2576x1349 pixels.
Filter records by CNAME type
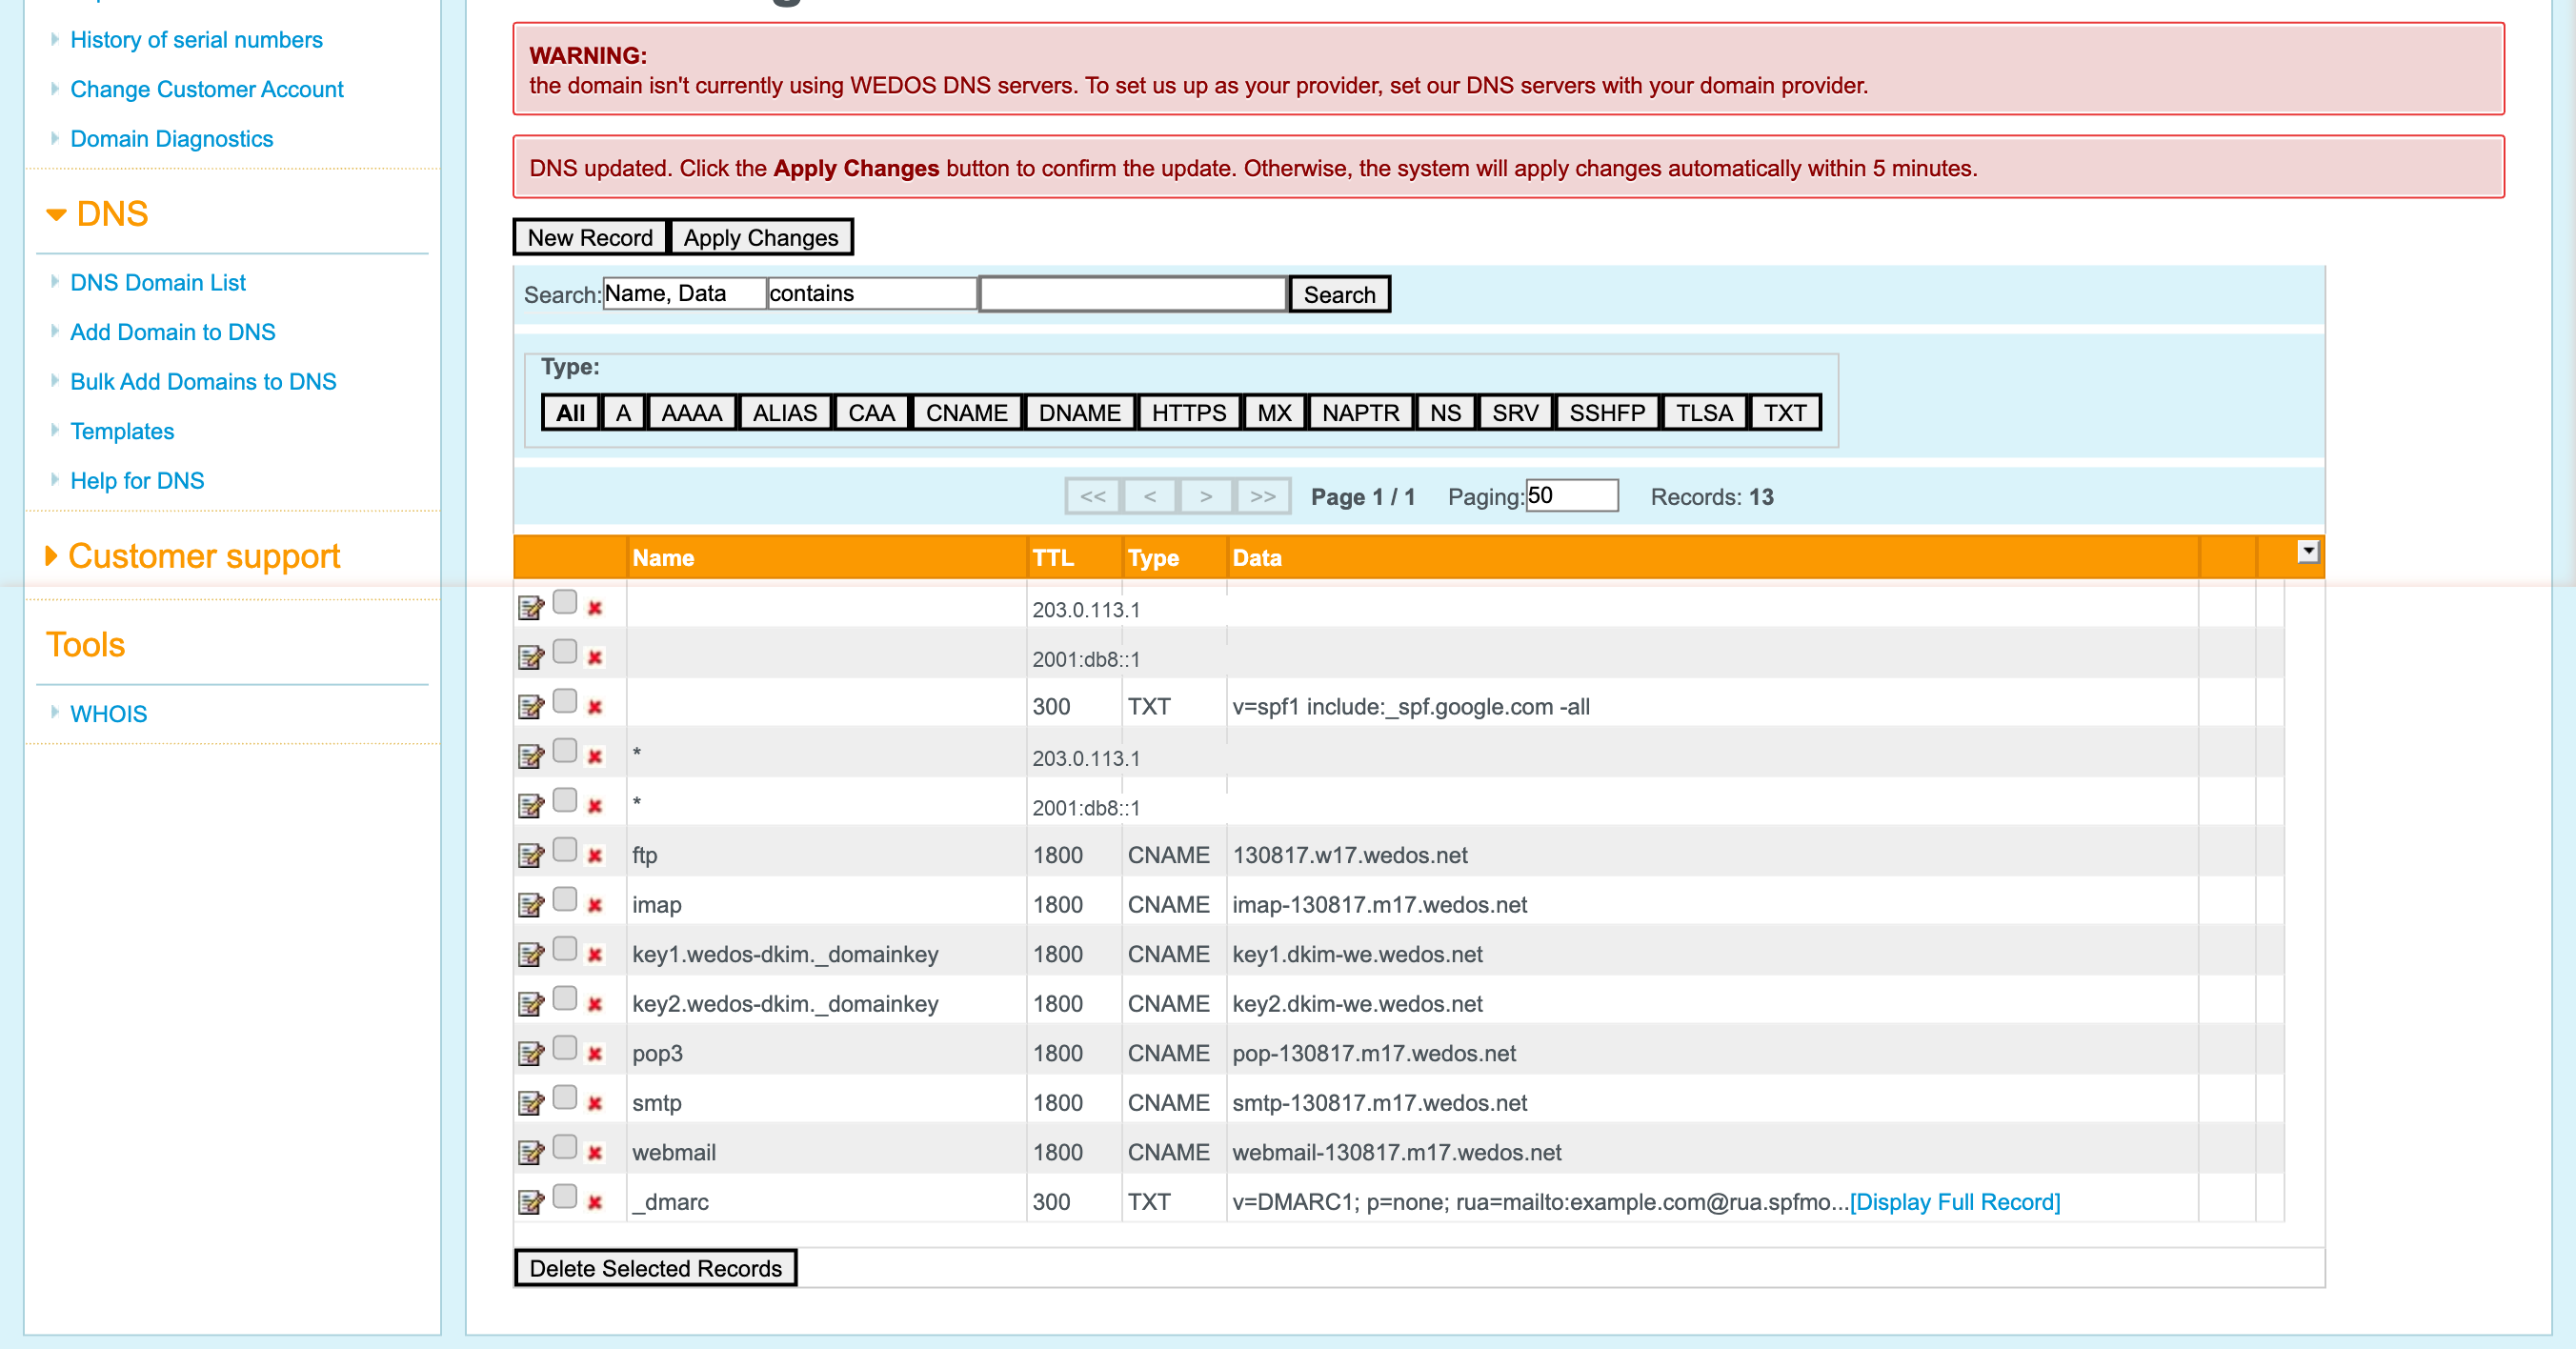coord(965,412)
